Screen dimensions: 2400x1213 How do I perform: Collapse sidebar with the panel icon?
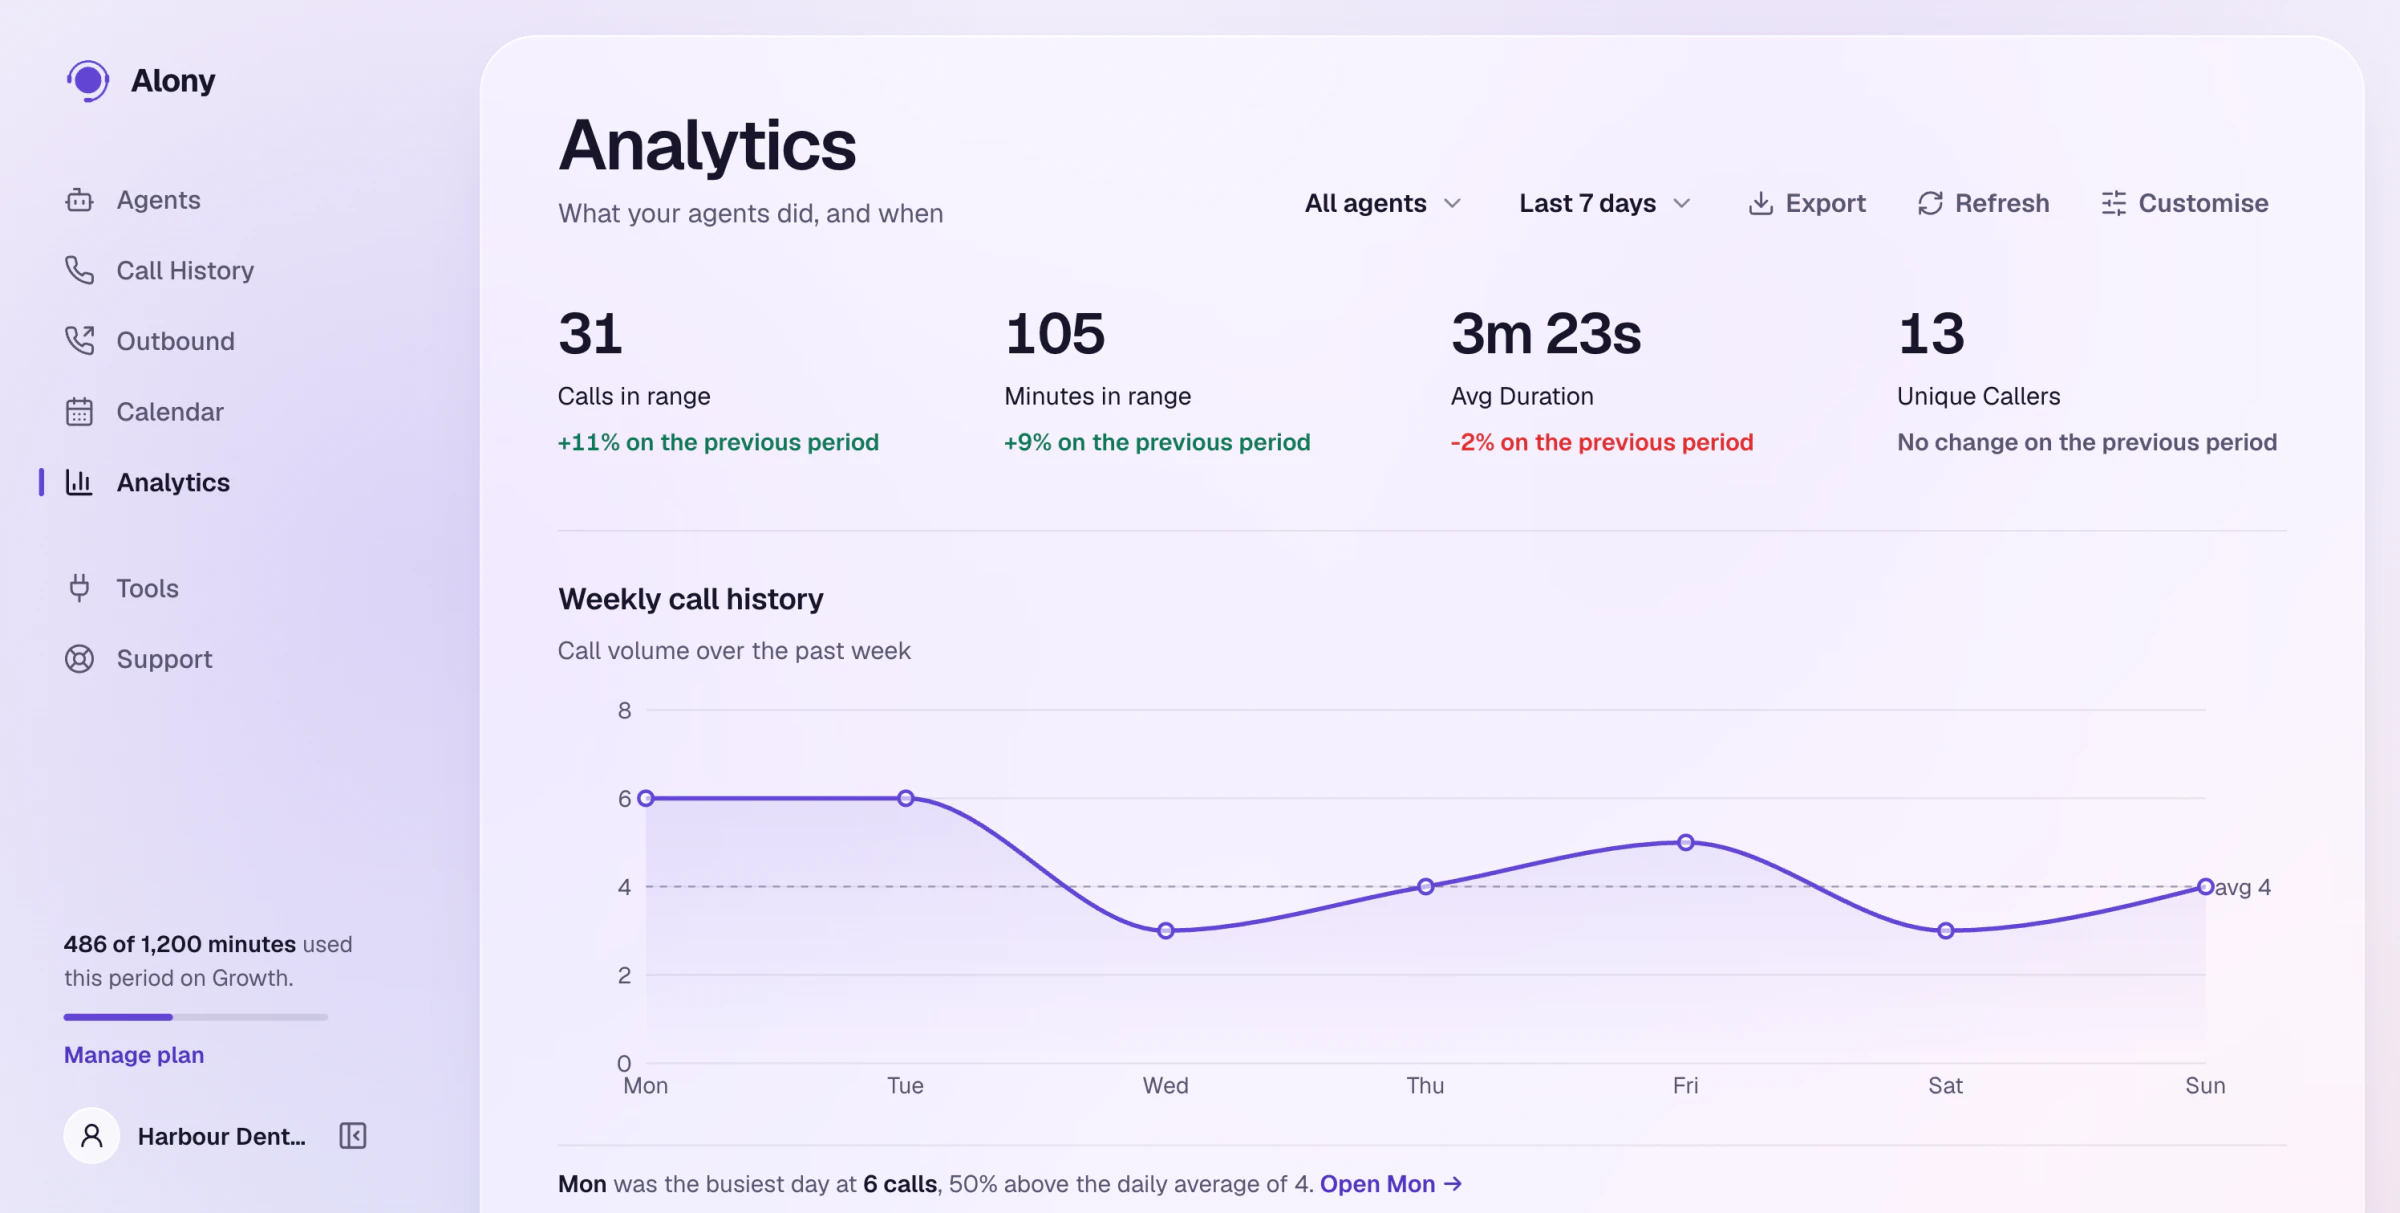point(353,1136)
